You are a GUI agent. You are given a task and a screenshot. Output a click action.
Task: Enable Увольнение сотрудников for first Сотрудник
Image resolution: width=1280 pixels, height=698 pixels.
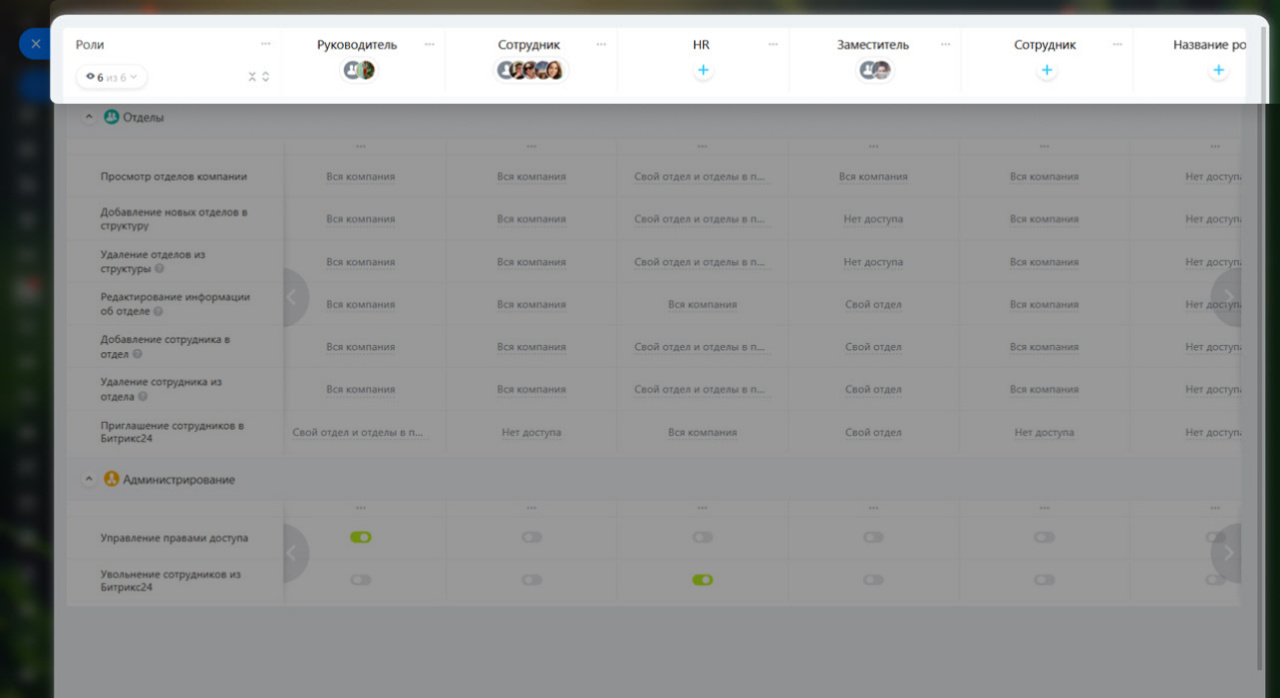coord(531,580)
